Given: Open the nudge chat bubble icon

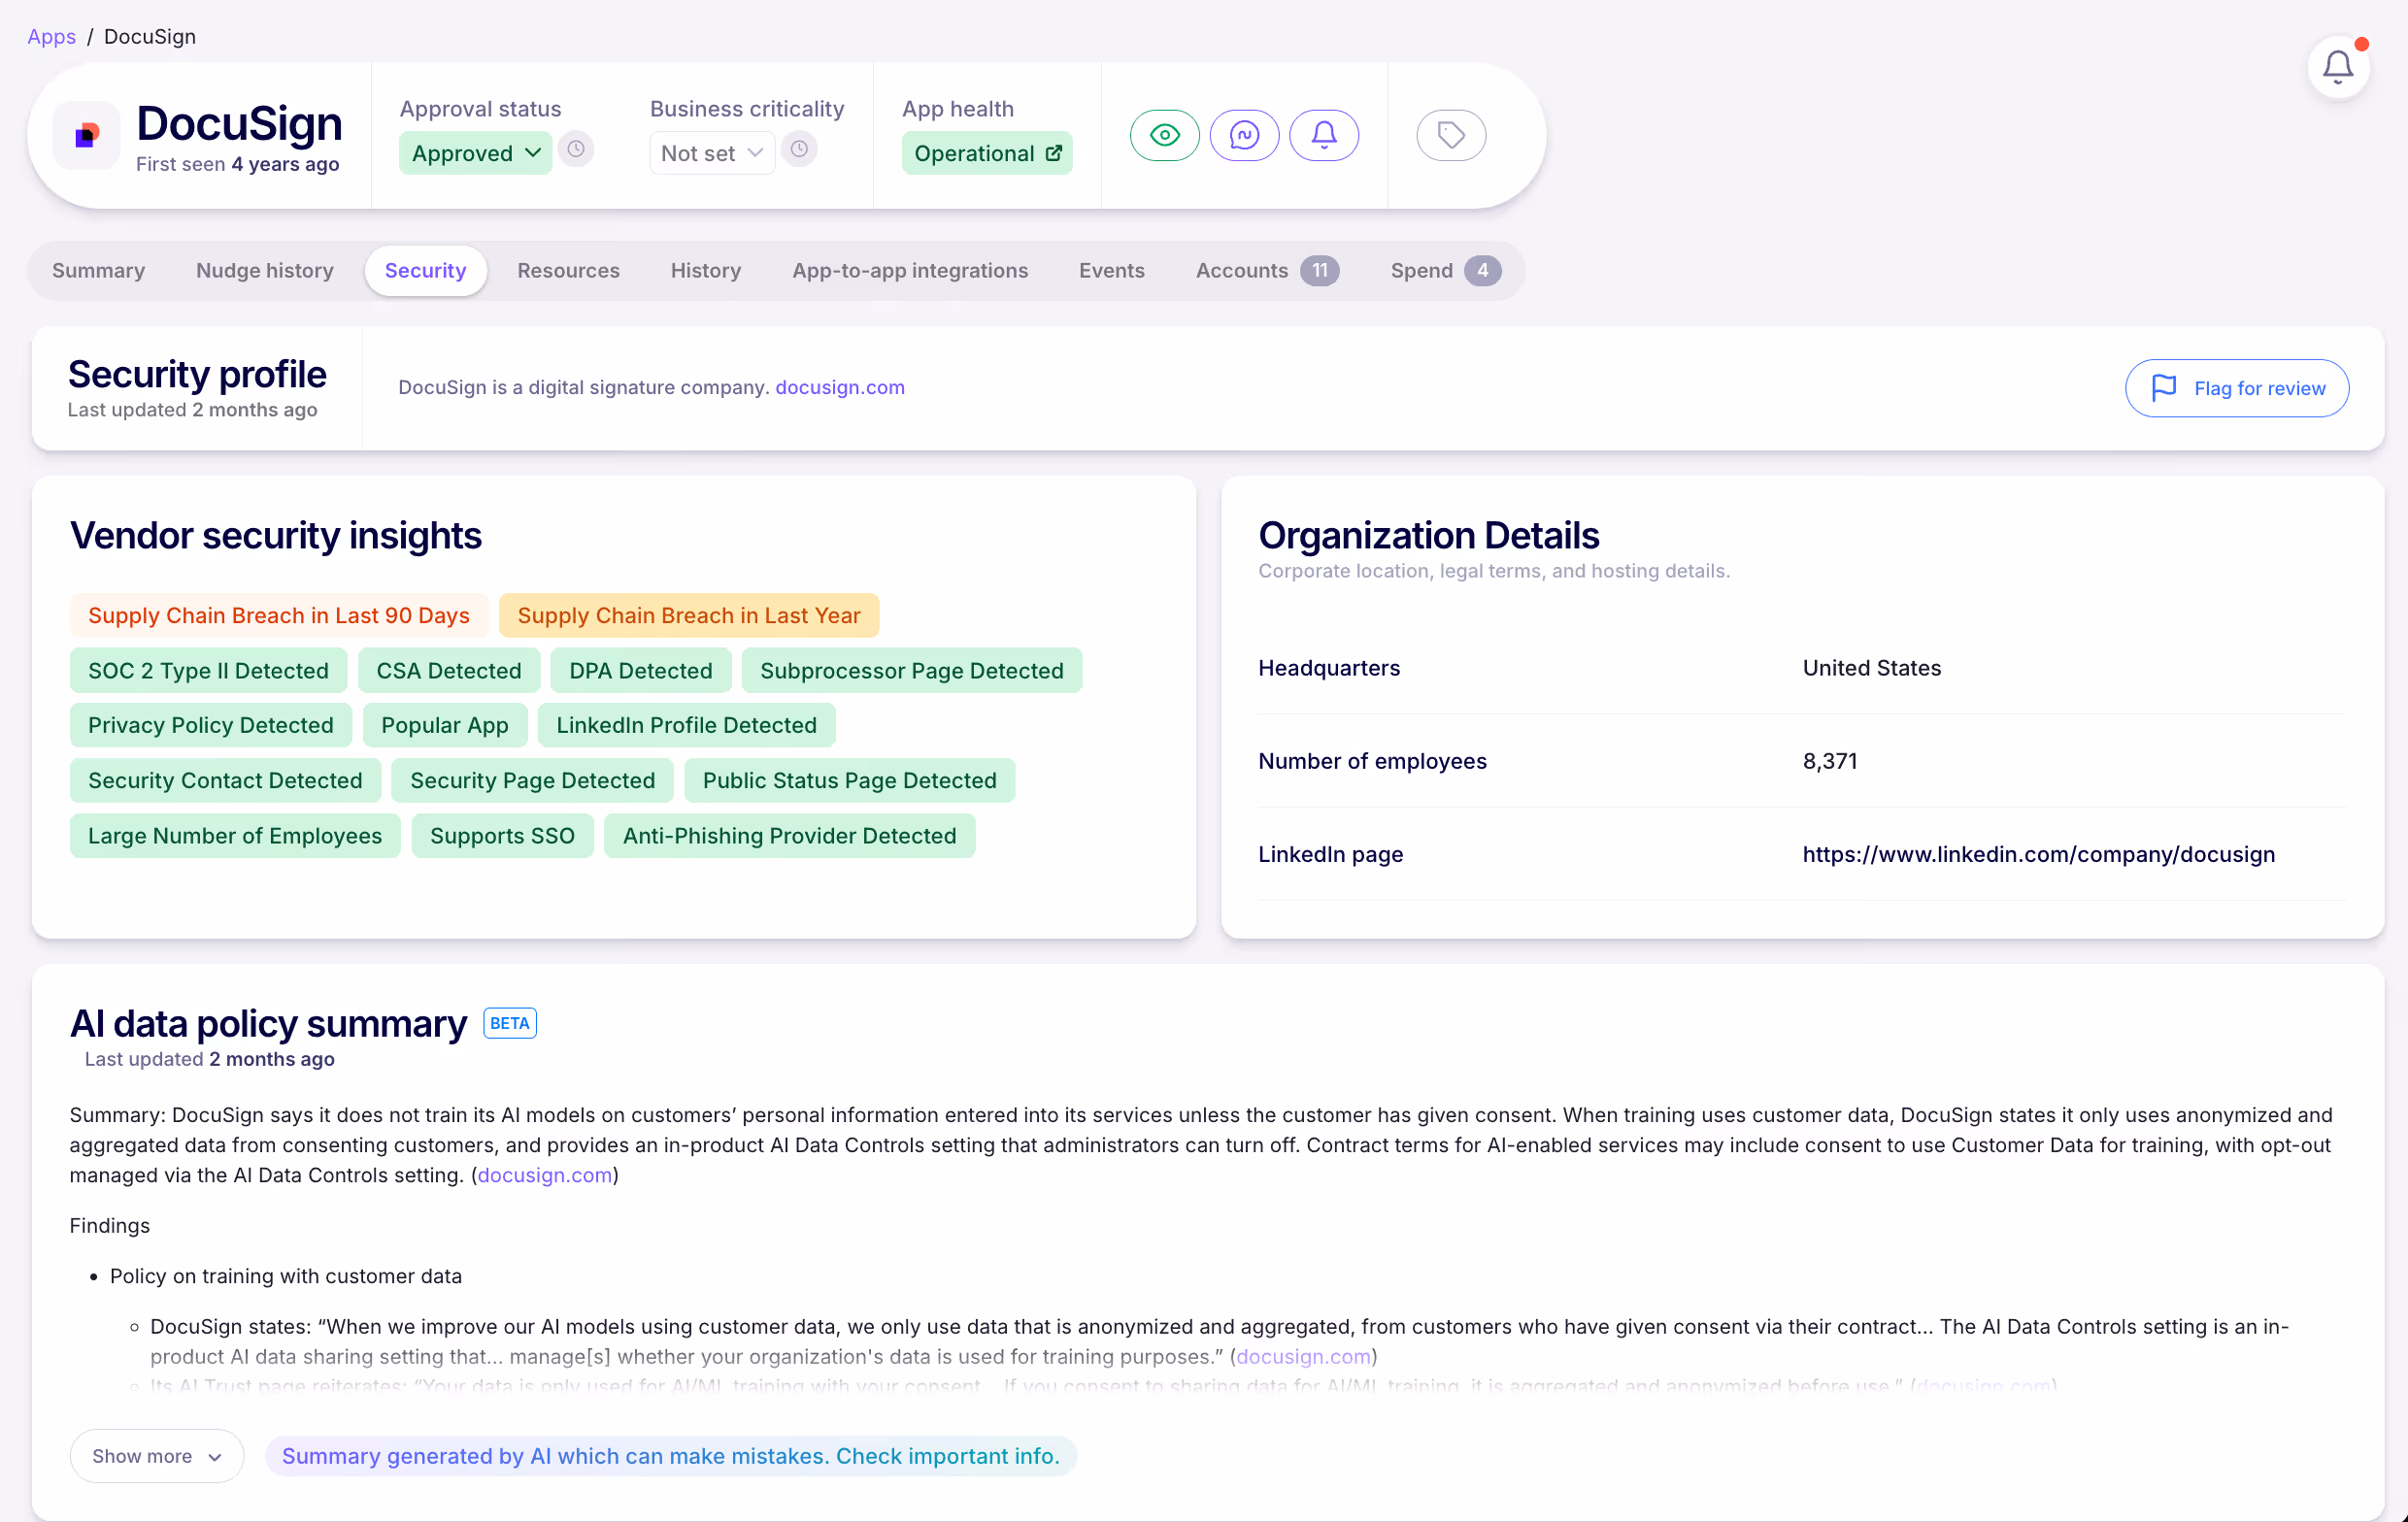Looking at the screenshot, I should pyautogui.click(x=1244, y=135).
